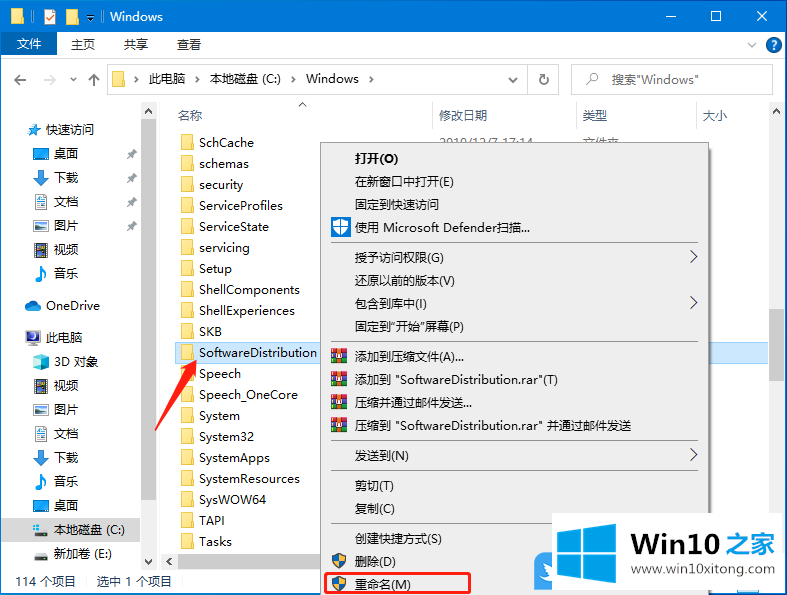Select 本地磁盘 (C:) in the navigation pane
Image resolution: width=787 pixels, height=595 pixels.
click(88, 530)
